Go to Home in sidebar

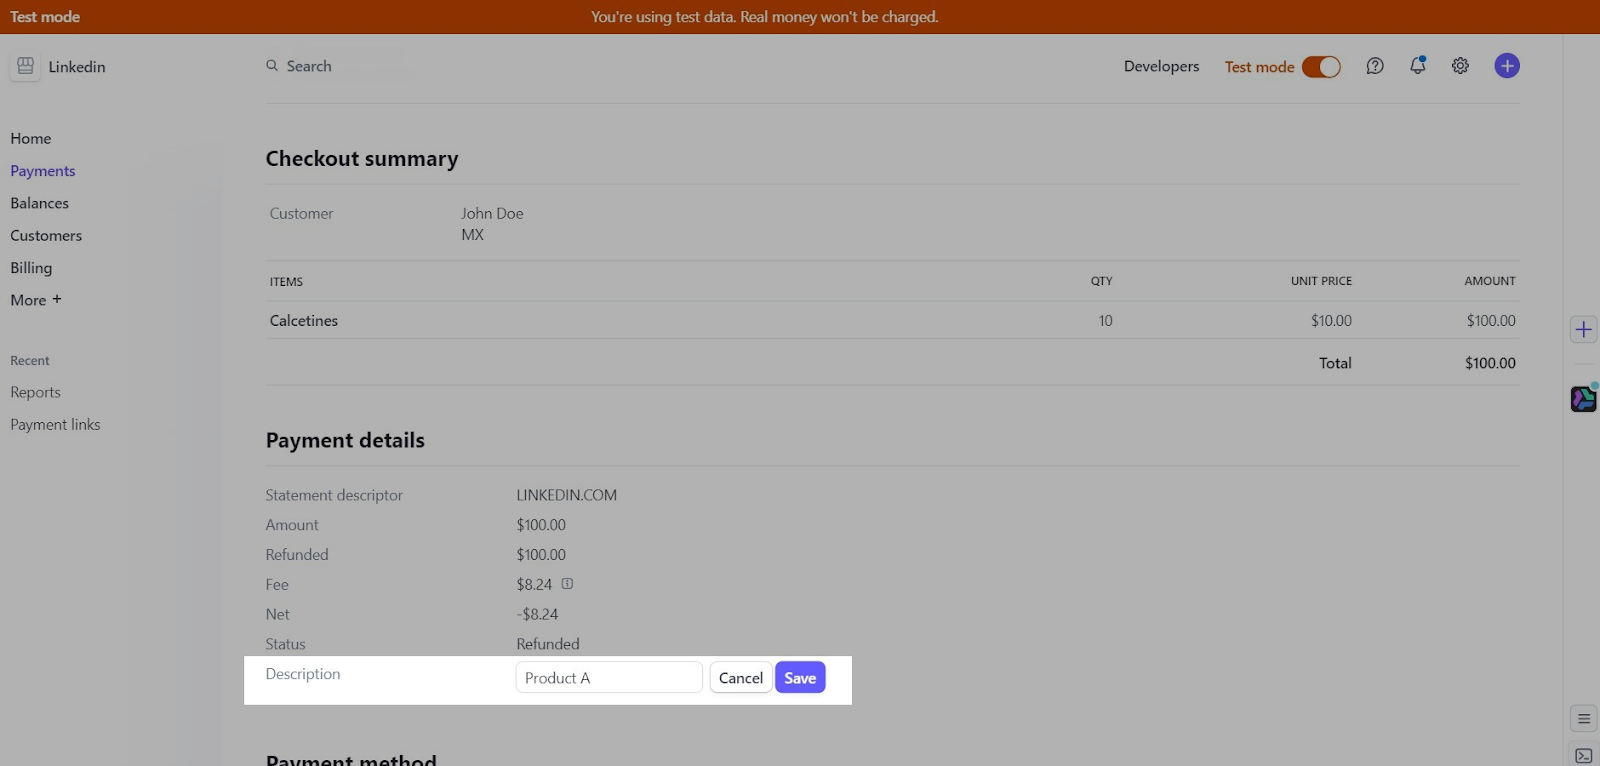31,139
